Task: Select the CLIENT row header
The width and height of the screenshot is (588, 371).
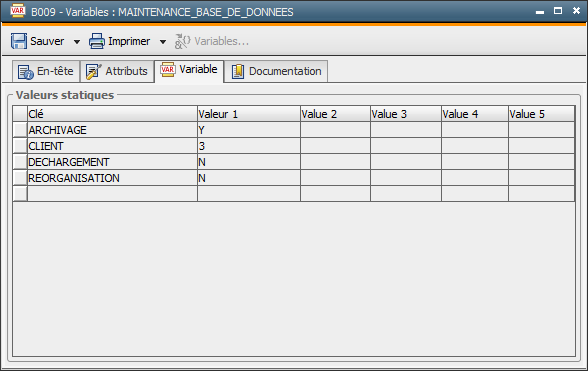Action: 20,146
